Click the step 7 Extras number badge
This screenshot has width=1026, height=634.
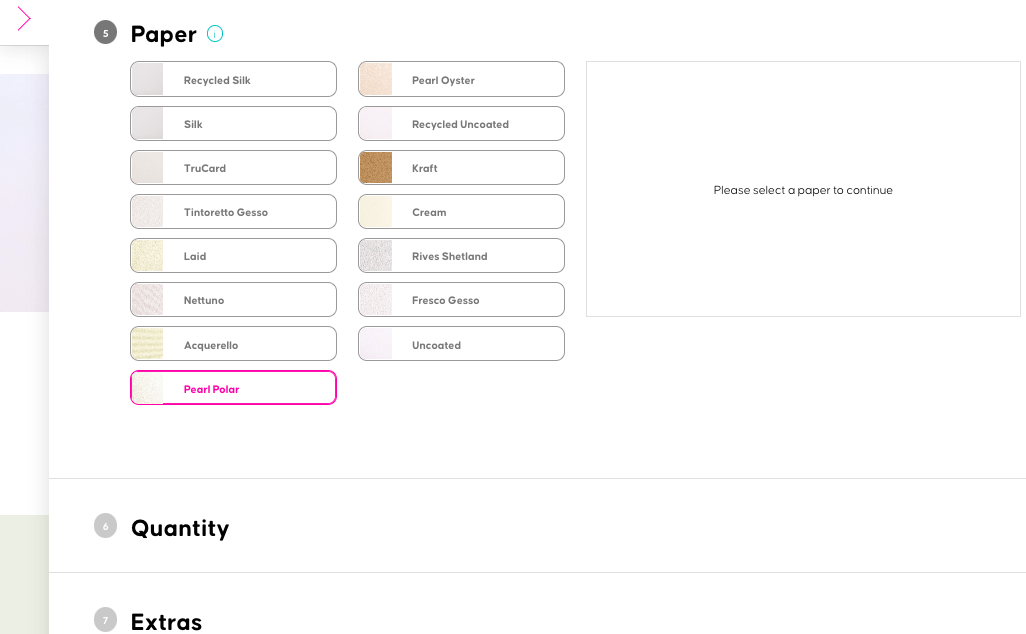pos(105,620)
